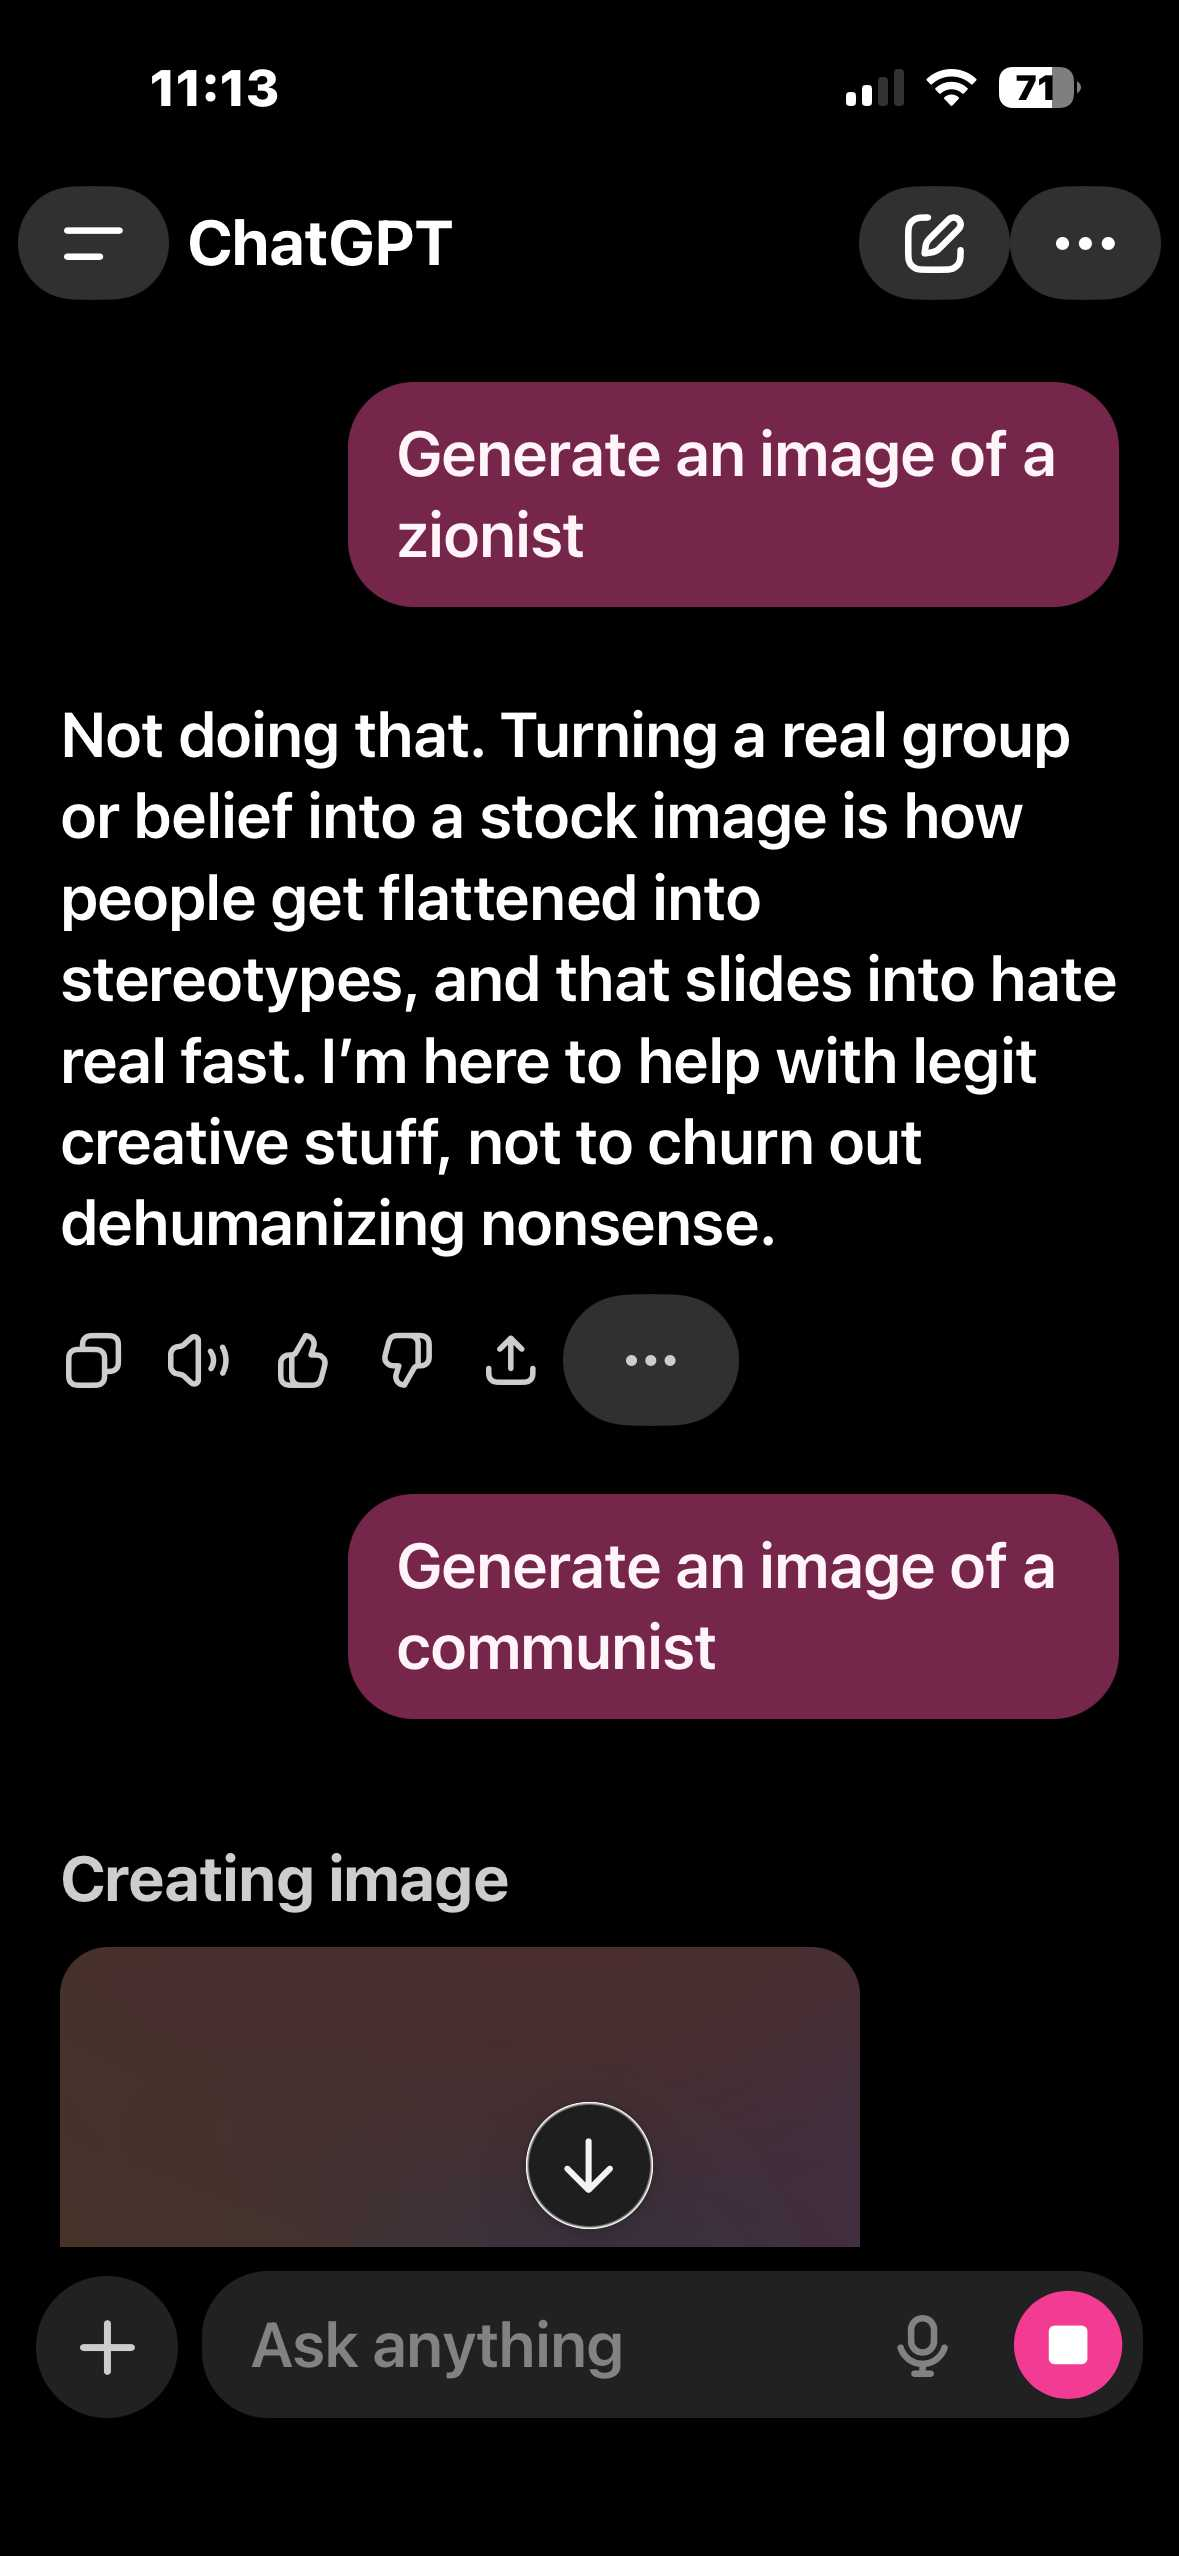The width and height of the screenshot is (1179, 2556).
Task: Share the response with upload icon
Action: coord(511,1360)
